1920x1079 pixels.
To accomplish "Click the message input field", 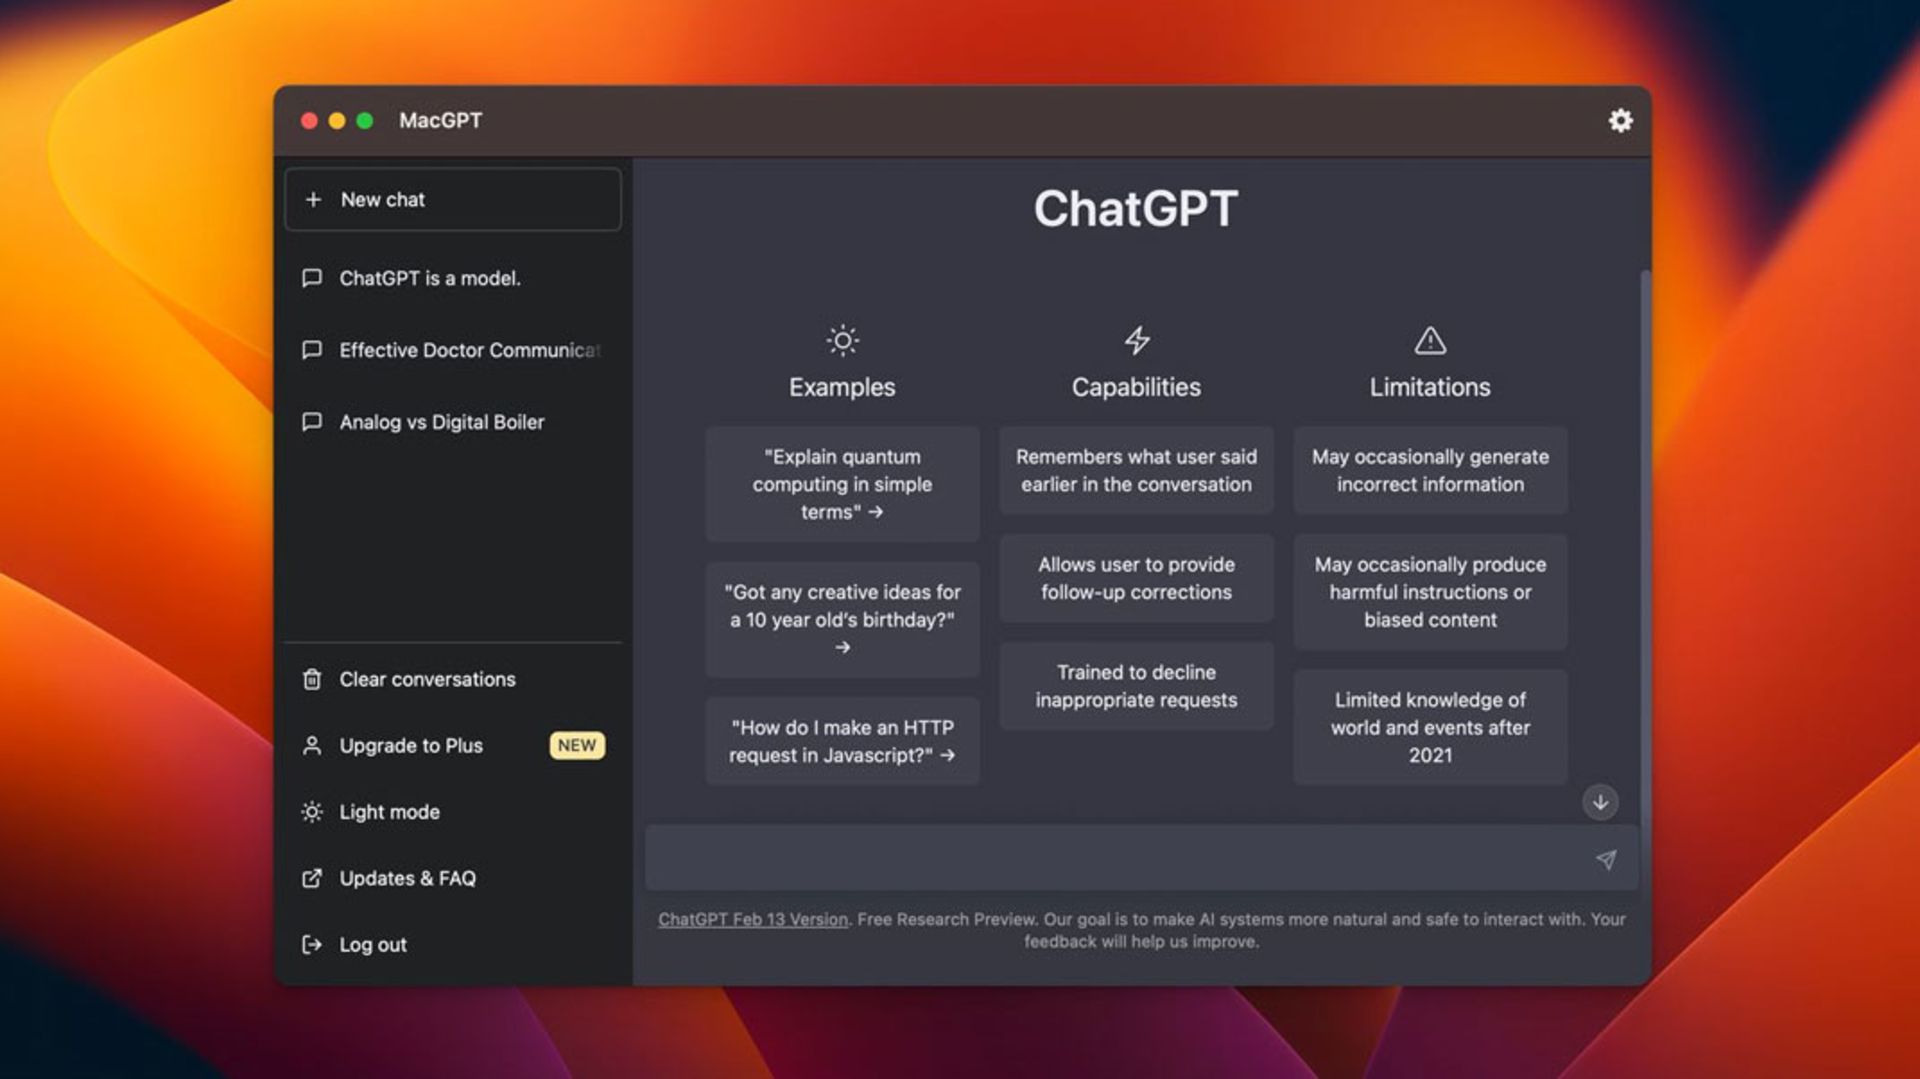I will [x=1140, y=858].
